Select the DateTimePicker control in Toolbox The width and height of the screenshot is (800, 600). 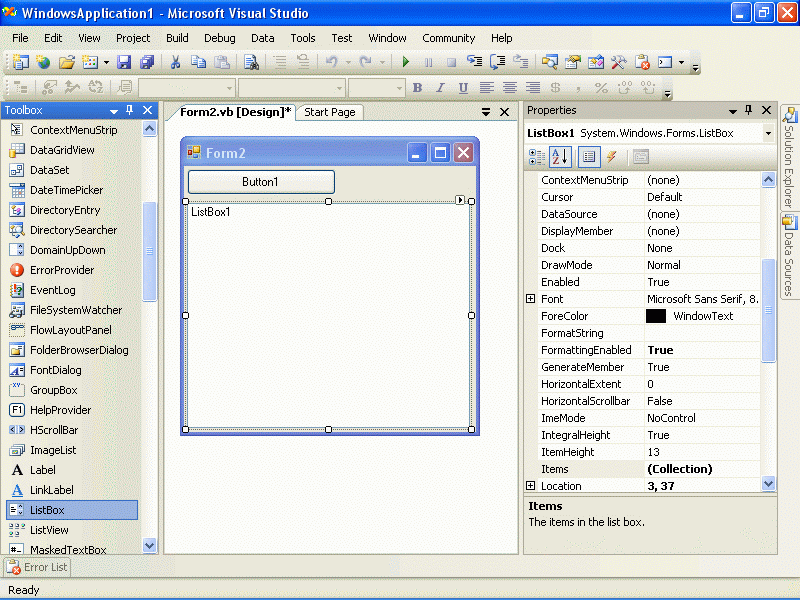point(66,190)
